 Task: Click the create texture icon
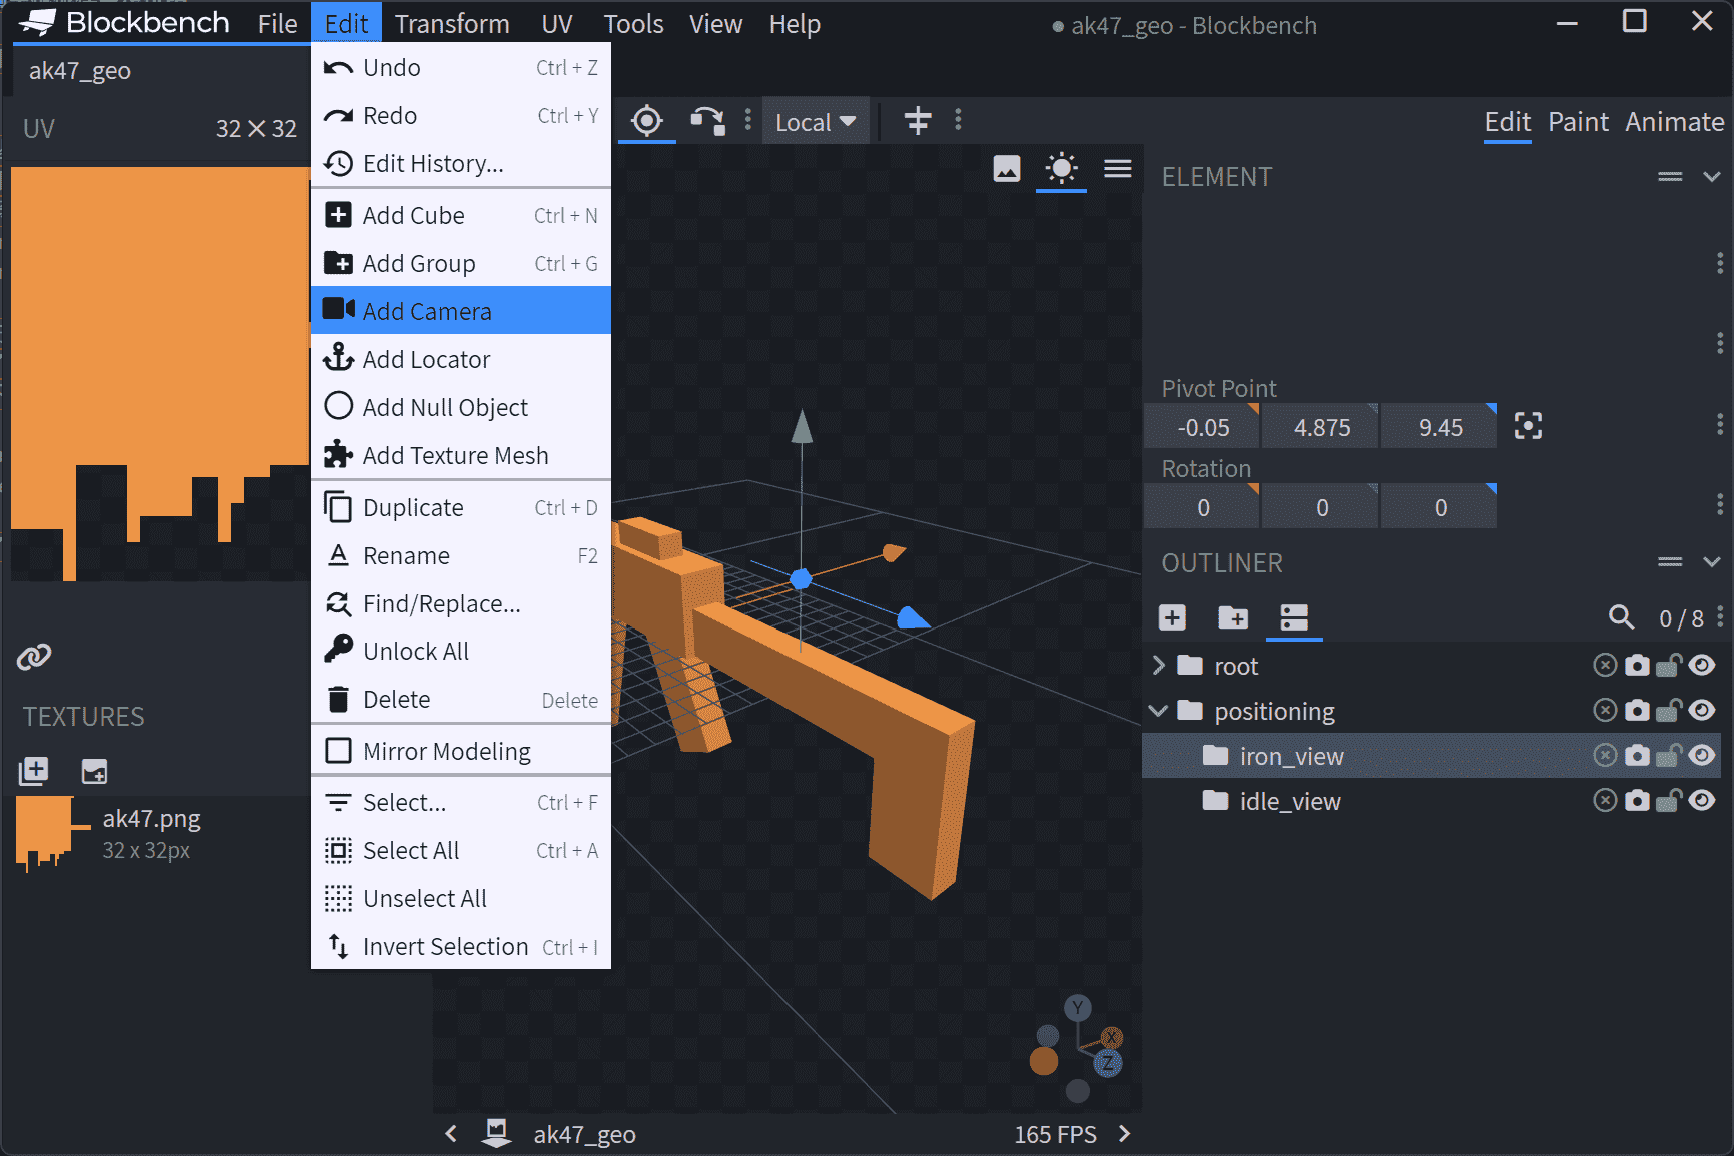(x=94, y=770)
